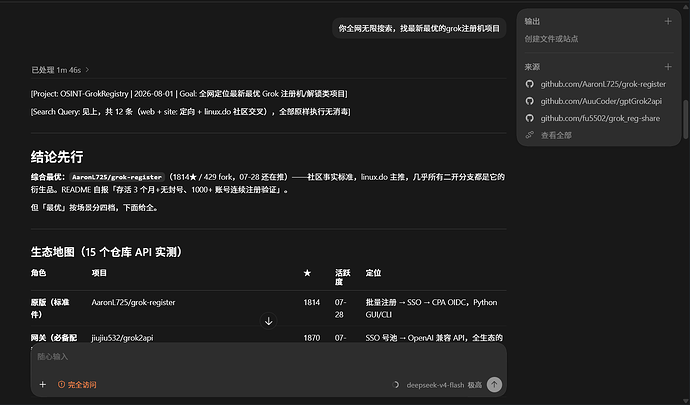This screenshot has width=690, height=405.
Task: Click the scrollbar down arrow at bottom right
Action: [685, 401]
